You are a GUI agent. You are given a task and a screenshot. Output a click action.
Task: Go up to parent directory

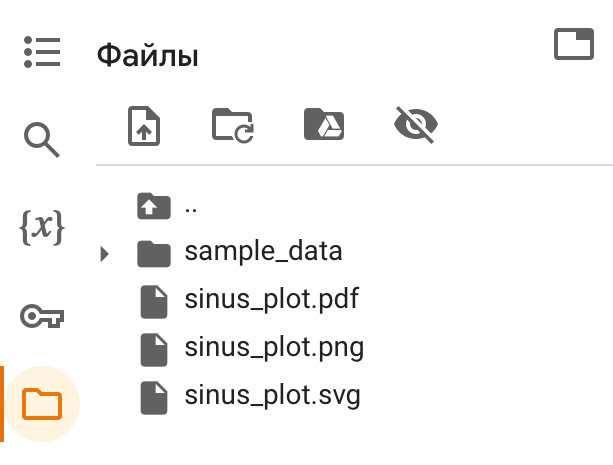tap(190, 207)
